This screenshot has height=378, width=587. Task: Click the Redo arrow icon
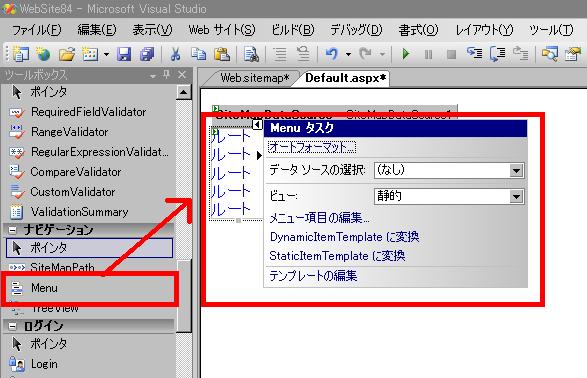pyautogui.click(x=365, y=55)
